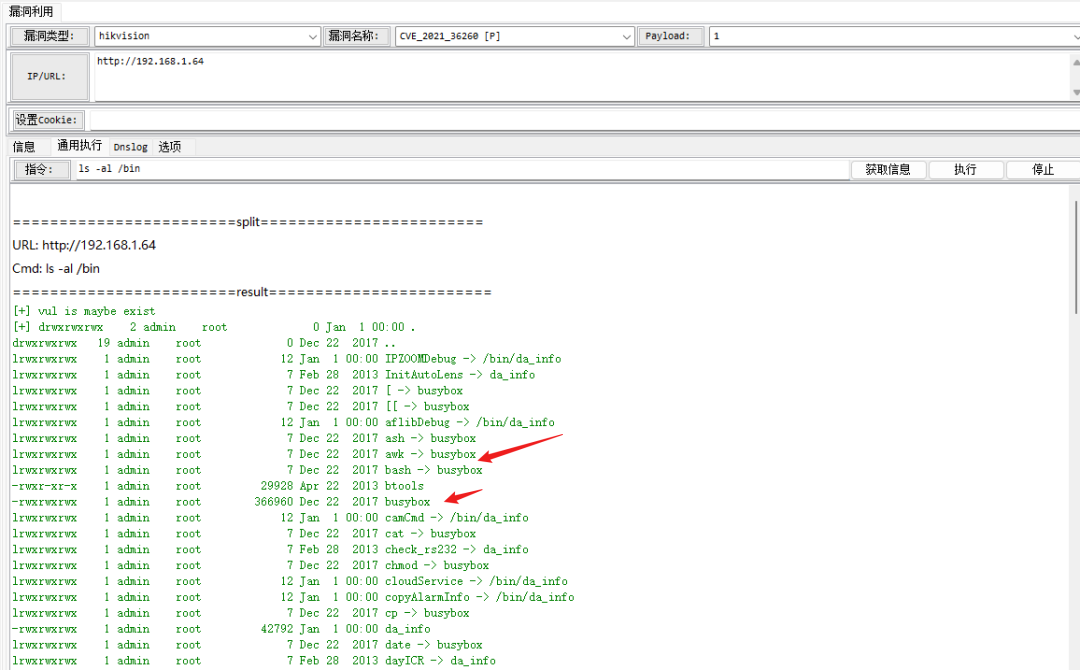Click the 'copyAlarmInfo -> /bin/da_info' entry
Image resolution: width=1080 pixels, height=670 pixels.
(479, 596)
